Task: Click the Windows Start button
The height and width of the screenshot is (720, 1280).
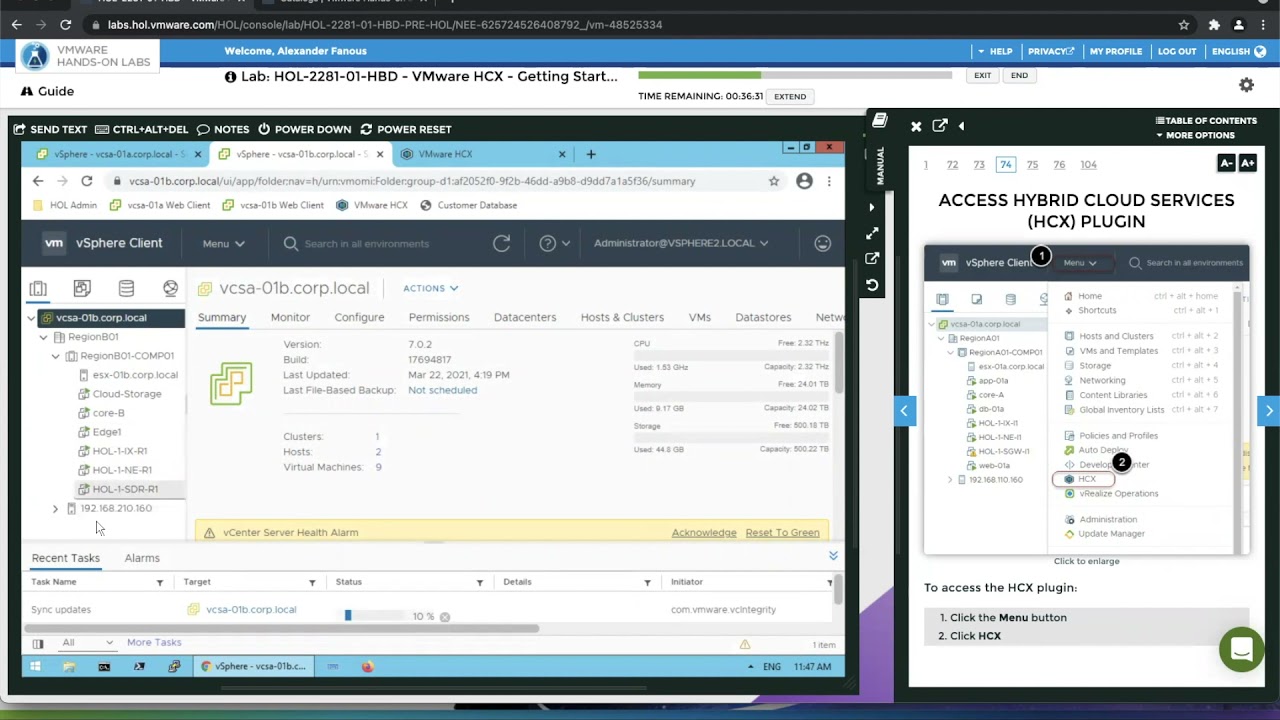Action: (35, 666)
